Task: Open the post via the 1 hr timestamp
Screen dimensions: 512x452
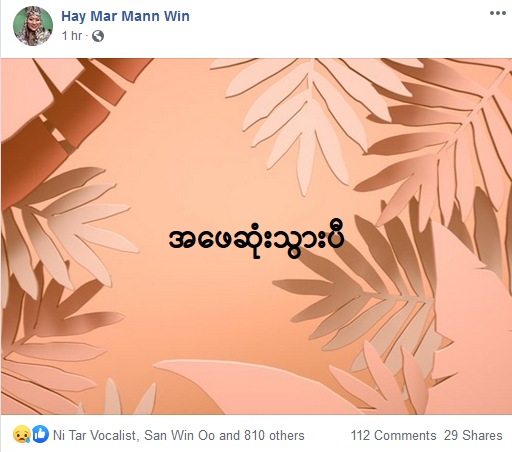Action: 72,36
